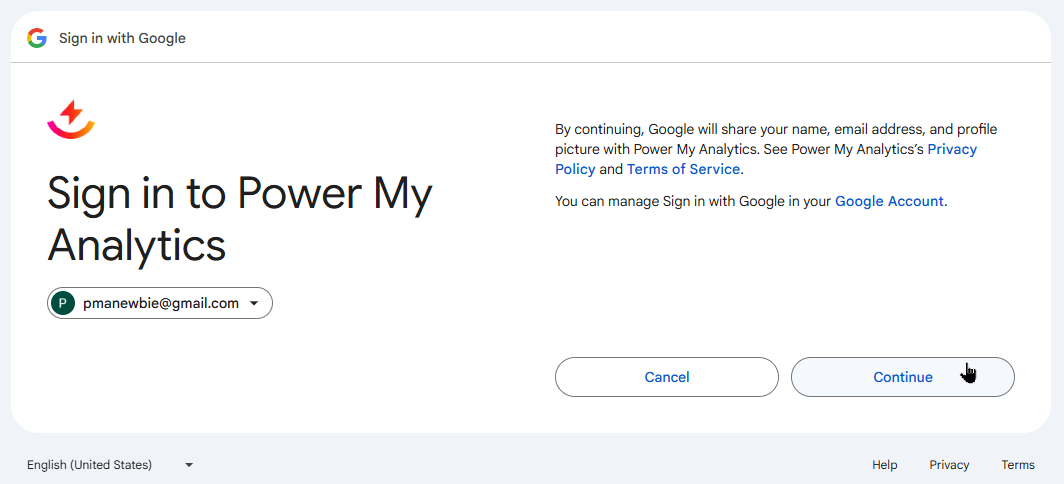
Task: Select the pmanewbie@gmail.com email address text
Action: coord(160,303)
